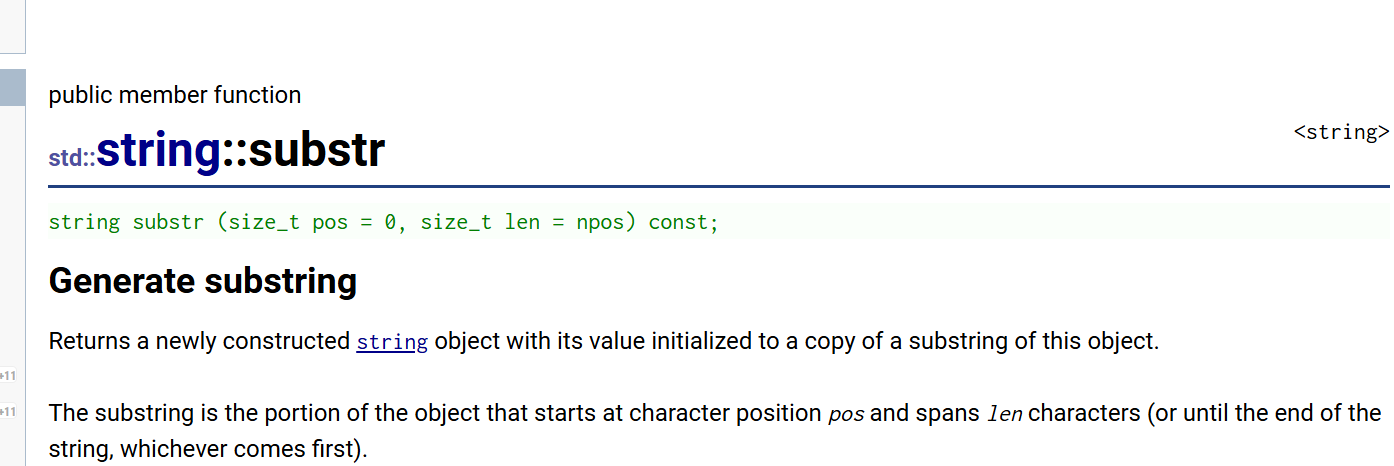This screenshot has height=466, width=1394.
Task: Select the highlighted blue-gray sidebar item
Action: tap(12, 87)
